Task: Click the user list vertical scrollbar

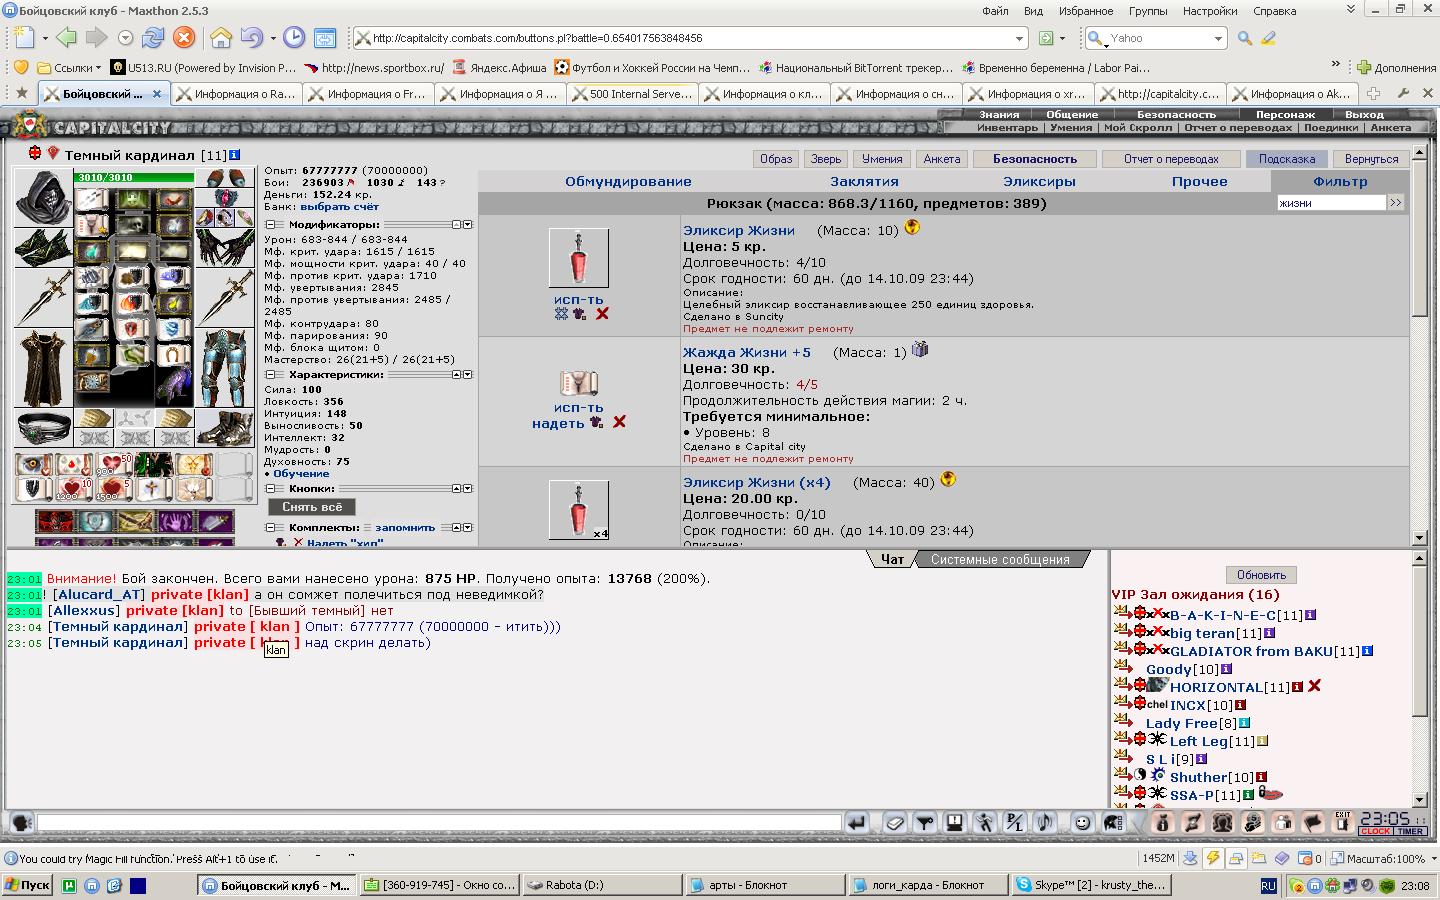Action: 1419,678
